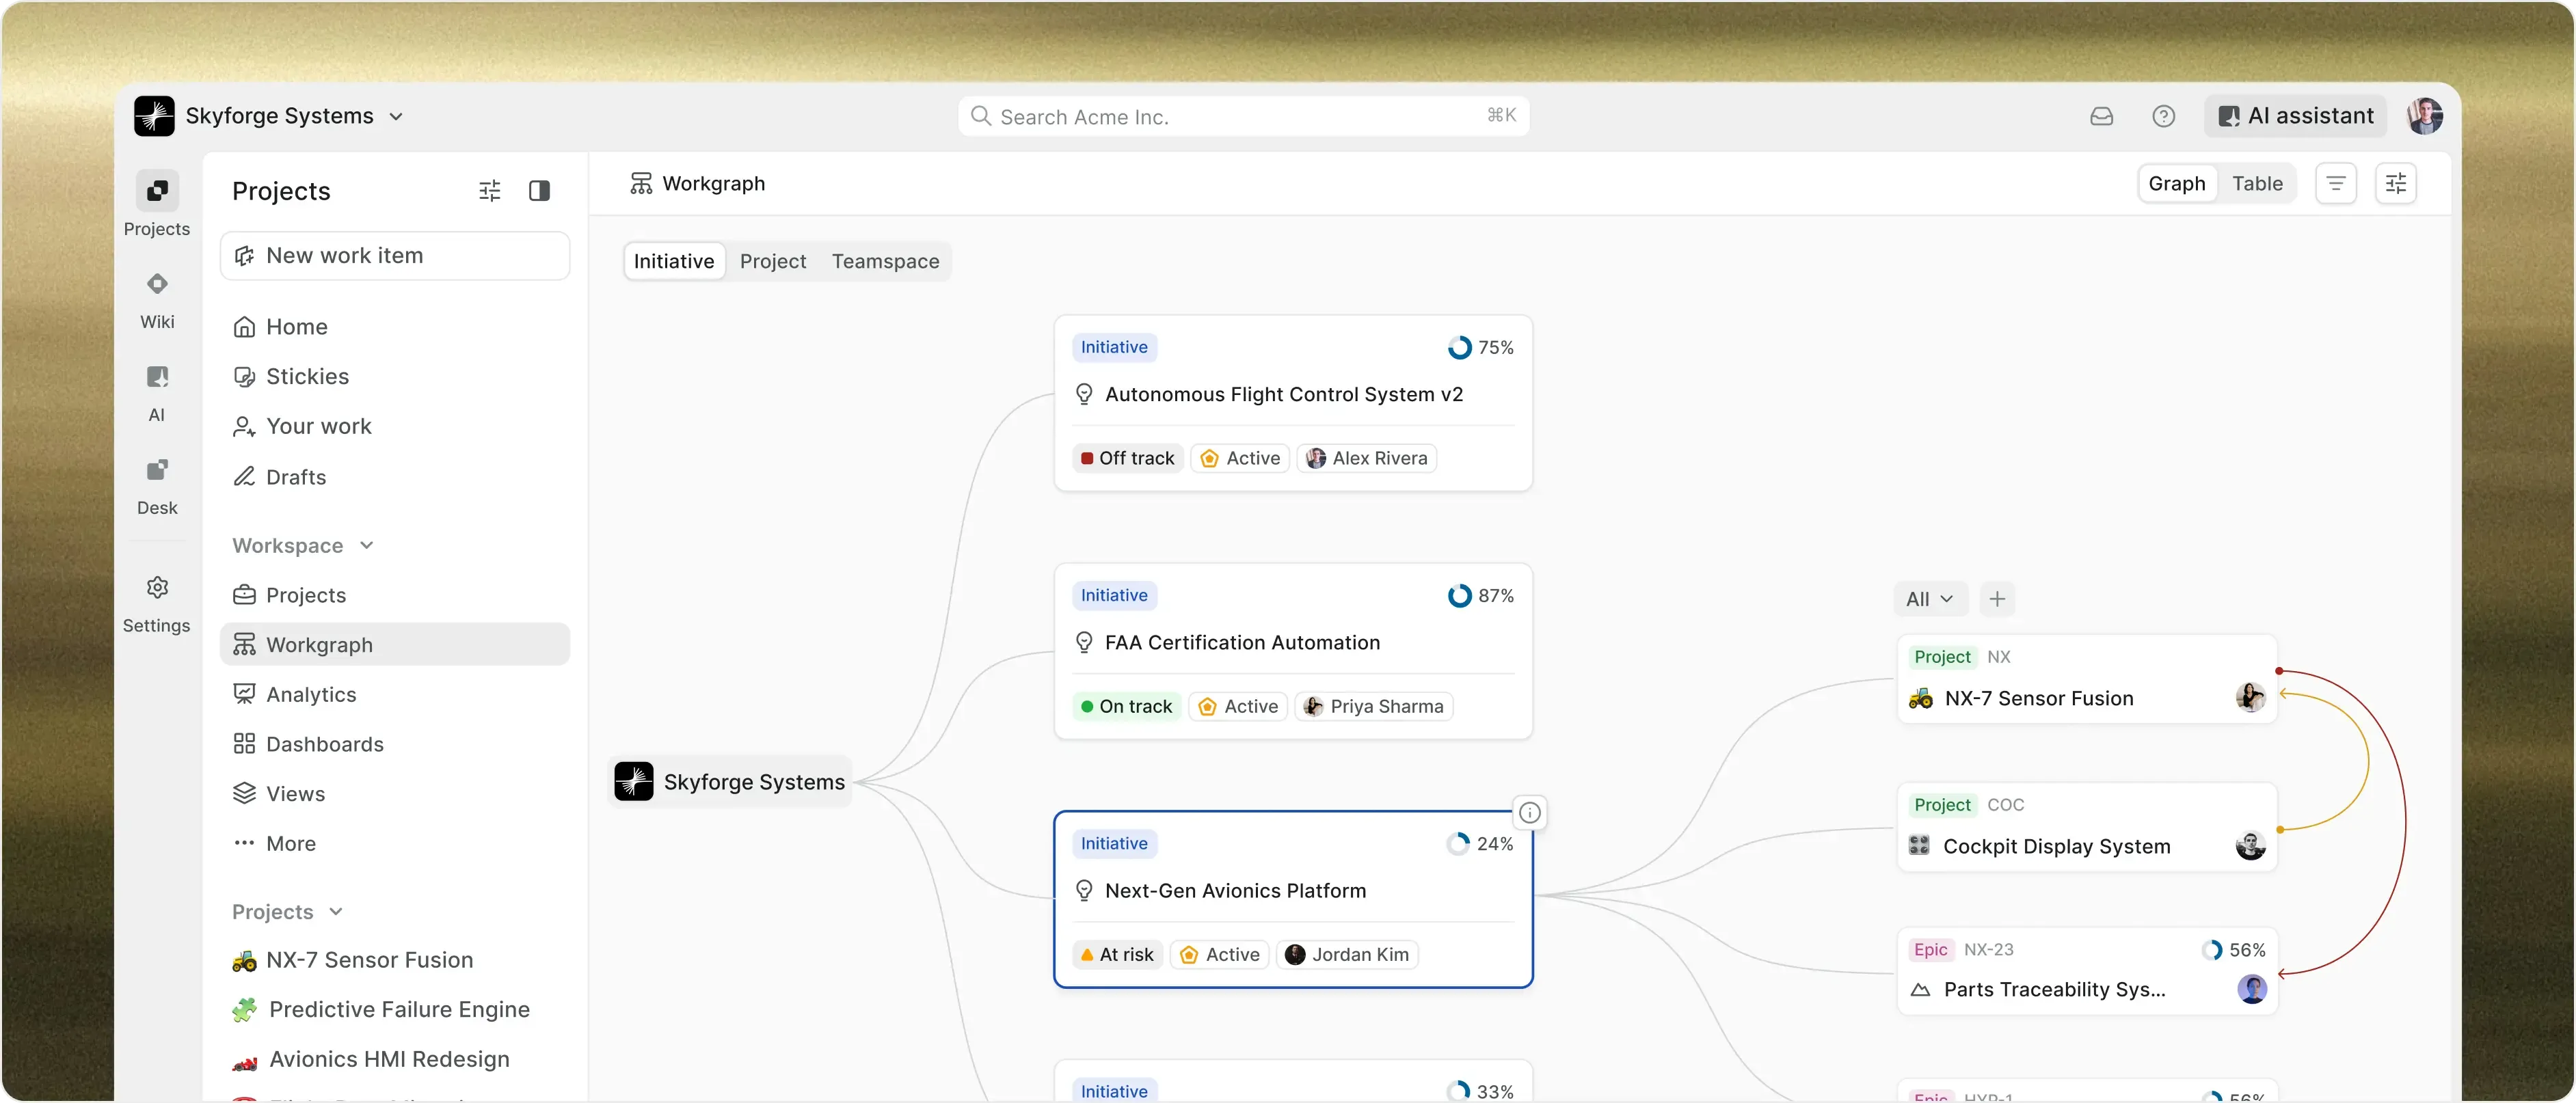Toggle the sidebar collapse panel icon
Screen dimensions: 2576x1103
(x=539, y=190)
